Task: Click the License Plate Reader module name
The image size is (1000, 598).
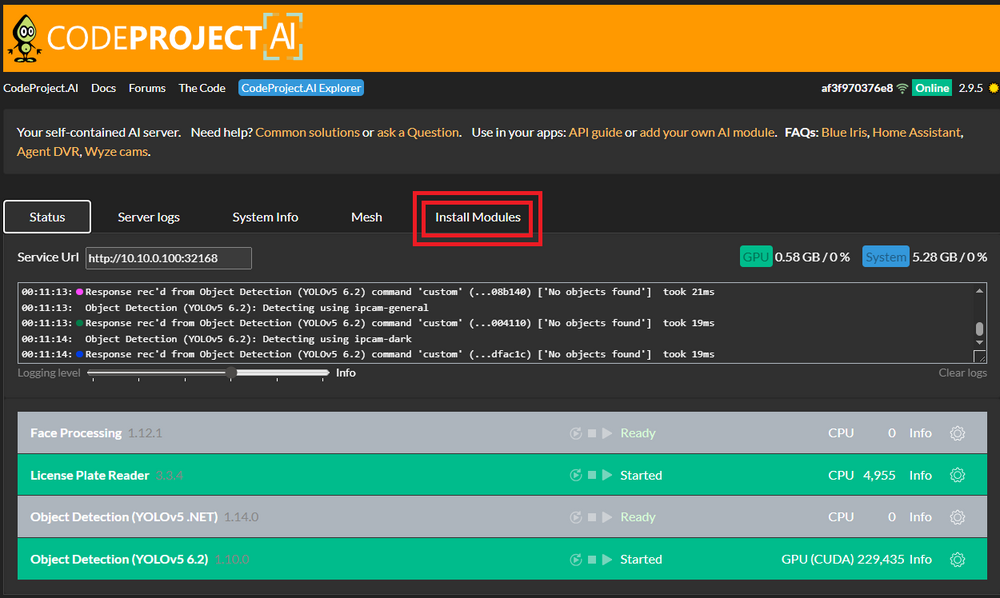Action: [90, 476]
